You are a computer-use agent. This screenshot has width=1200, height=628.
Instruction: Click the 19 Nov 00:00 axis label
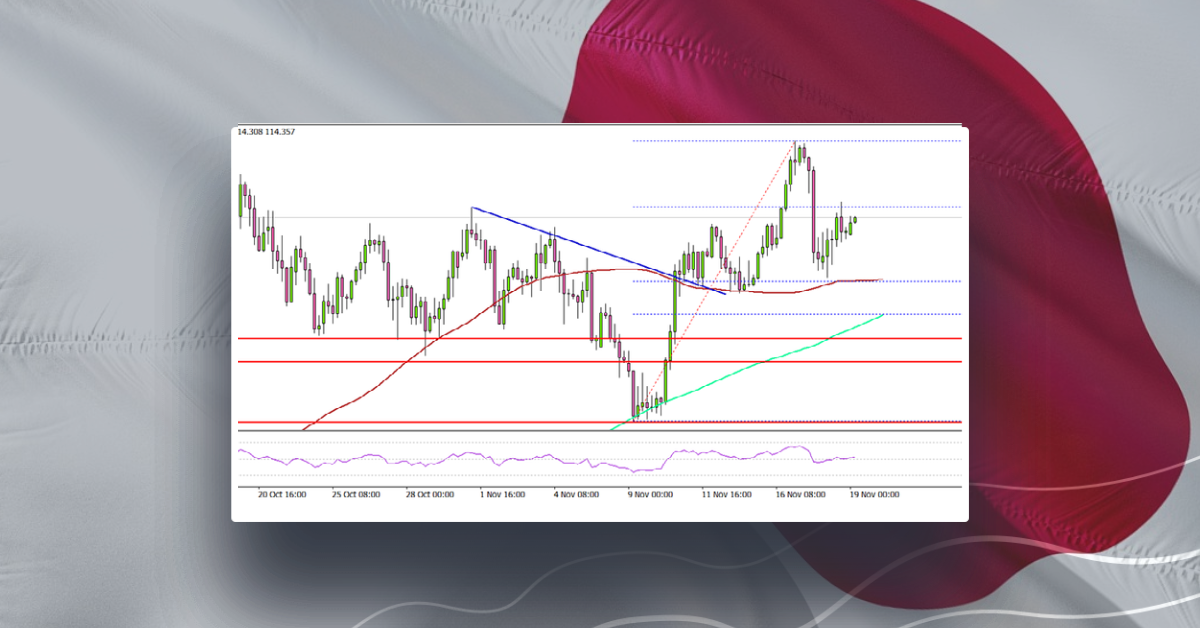point(874,493)
